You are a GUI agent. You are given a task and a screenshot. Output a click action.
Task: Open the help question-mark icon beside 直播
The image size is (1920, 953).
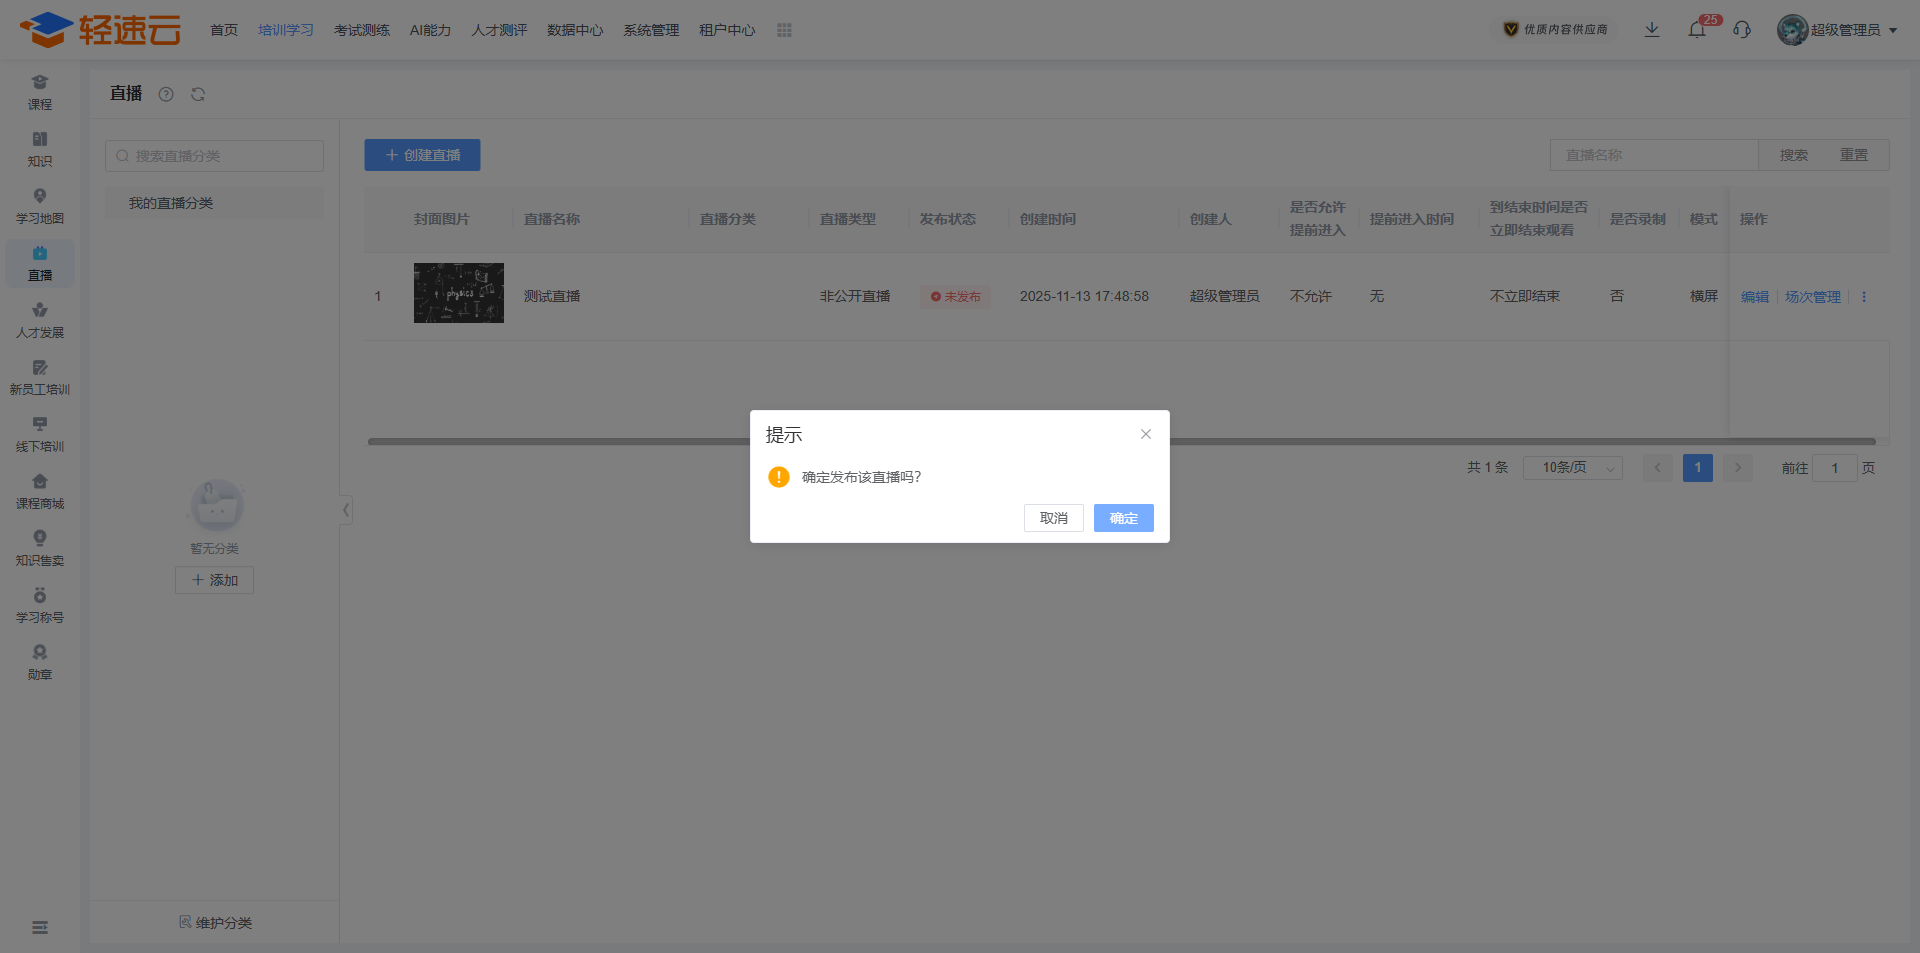click(166, 94)
